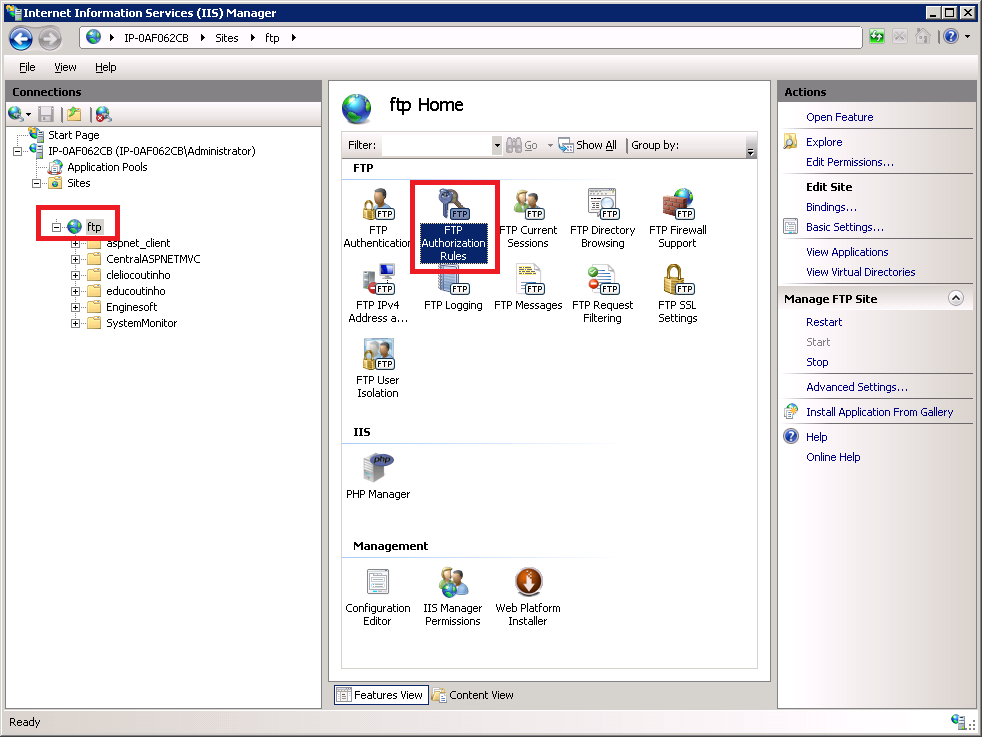Open FTP Current Sessions feature
The image size is (982, 737).
[528, 219]
